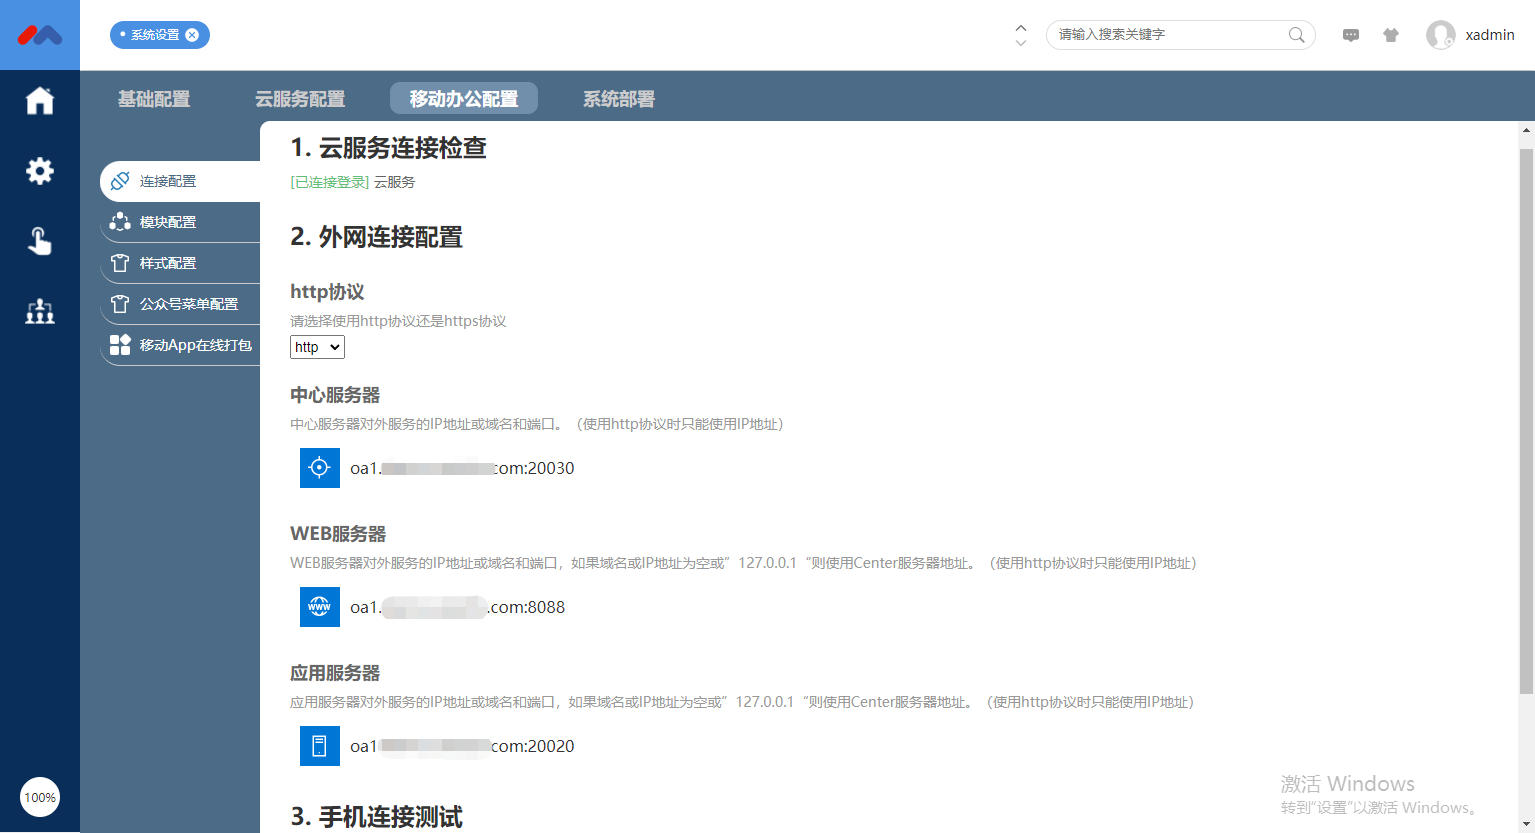Open the organization chart icon in the sidebar
This screenshot has height=833, width=1535.
tap(40, 311)
